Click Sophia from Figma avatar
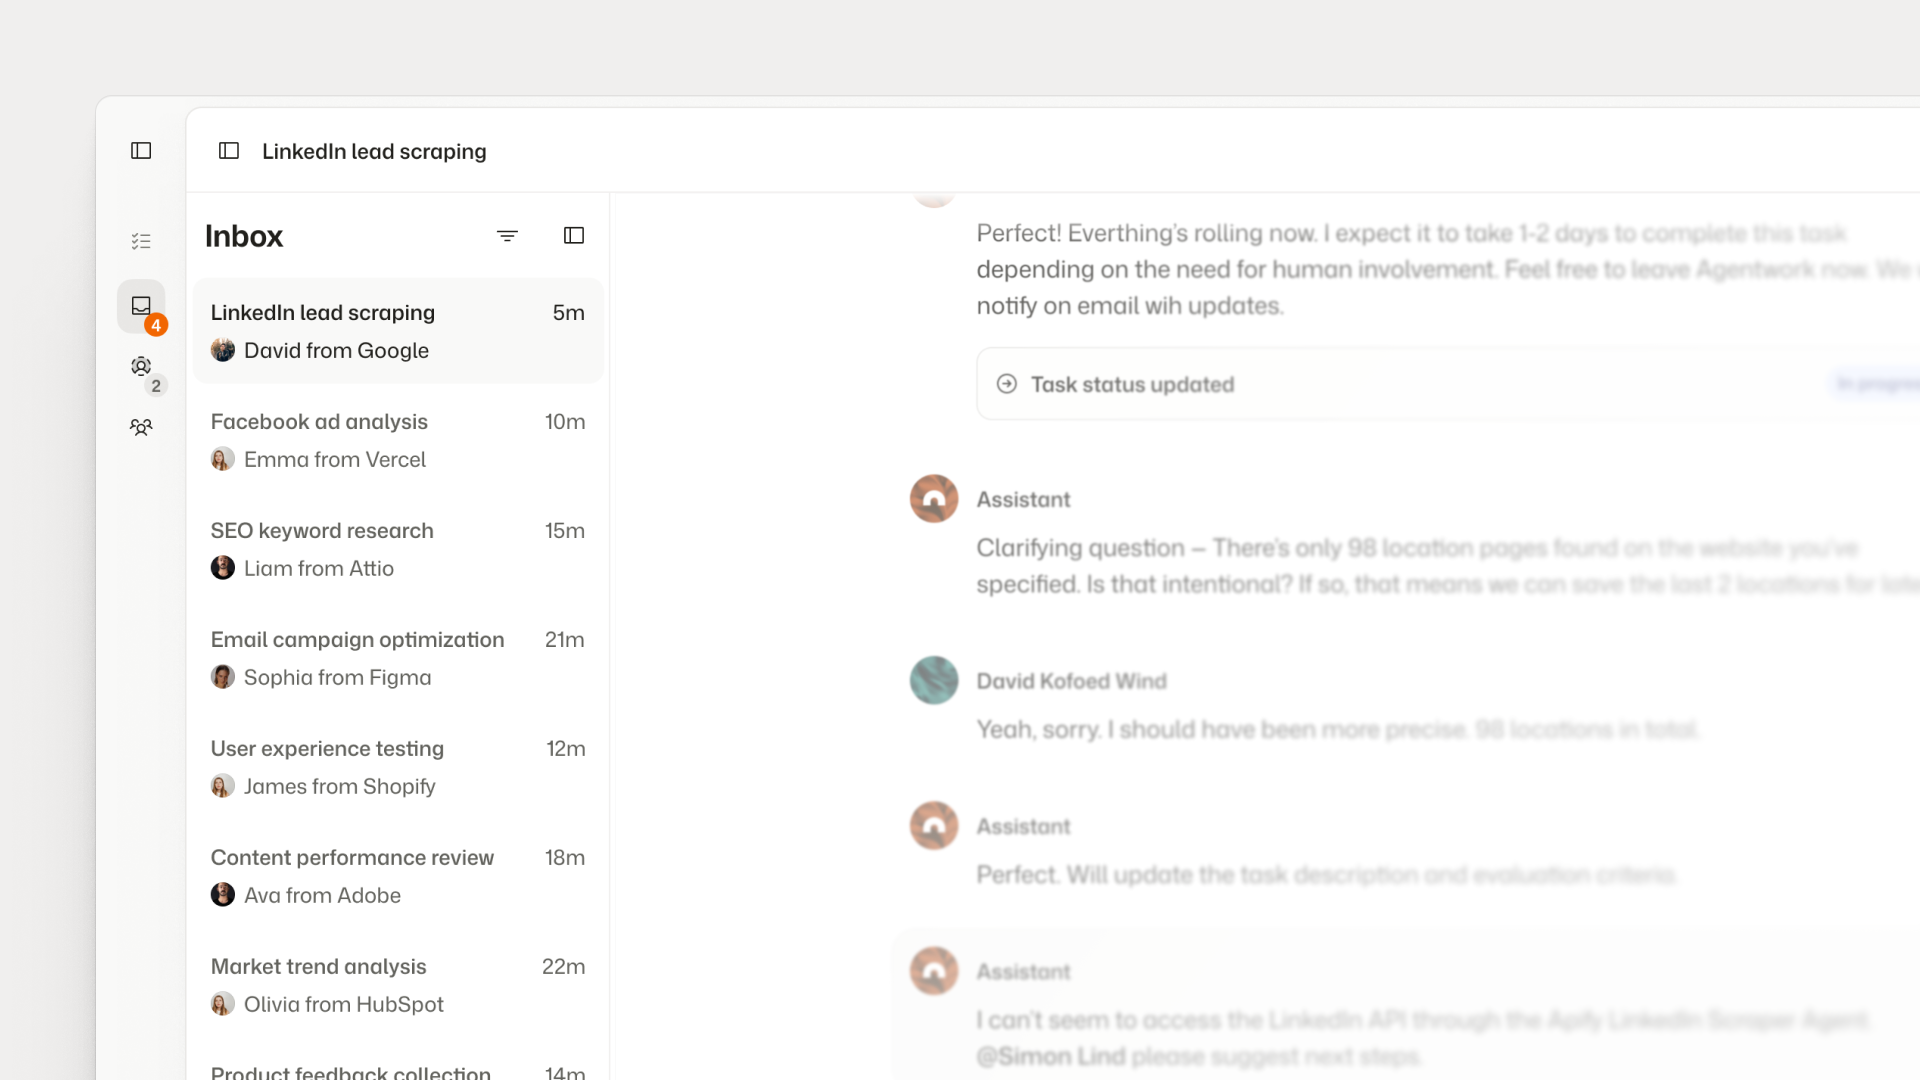This screenshot has height=1080, width=1920. (223, 677)
